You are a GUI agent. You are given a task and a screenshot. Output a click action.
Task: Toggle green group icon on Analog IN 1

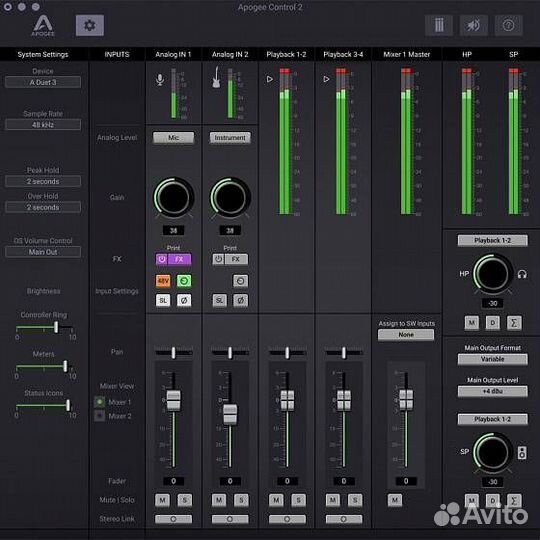184,281
